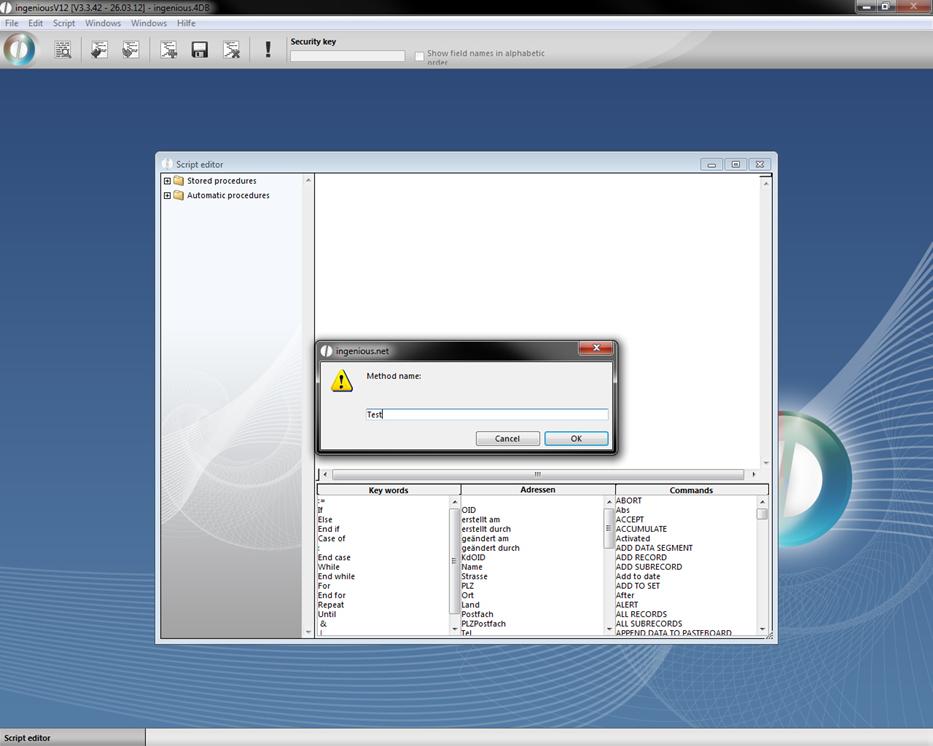
Task: Click the floppy disk save icon
Action: [x=200, y=49]
